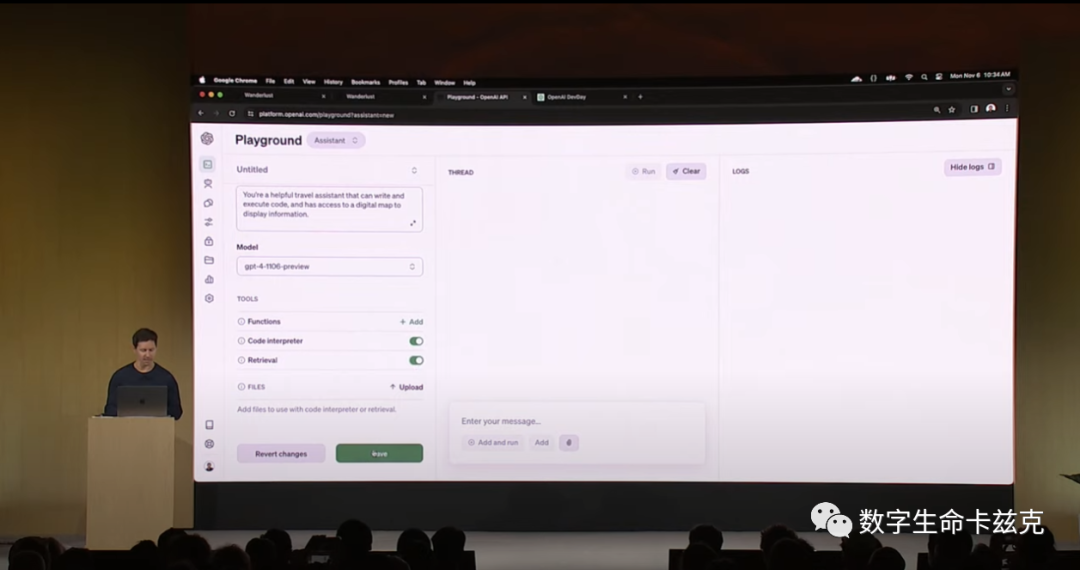
Task: Close the Playground - OpenAI API tab
Action: (x=525, y=97)
